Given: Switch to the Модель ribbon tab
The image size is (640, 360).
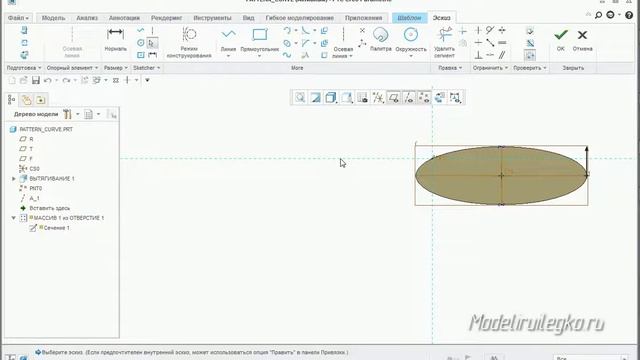Looking at the screenshot, I should pos(53,18).
